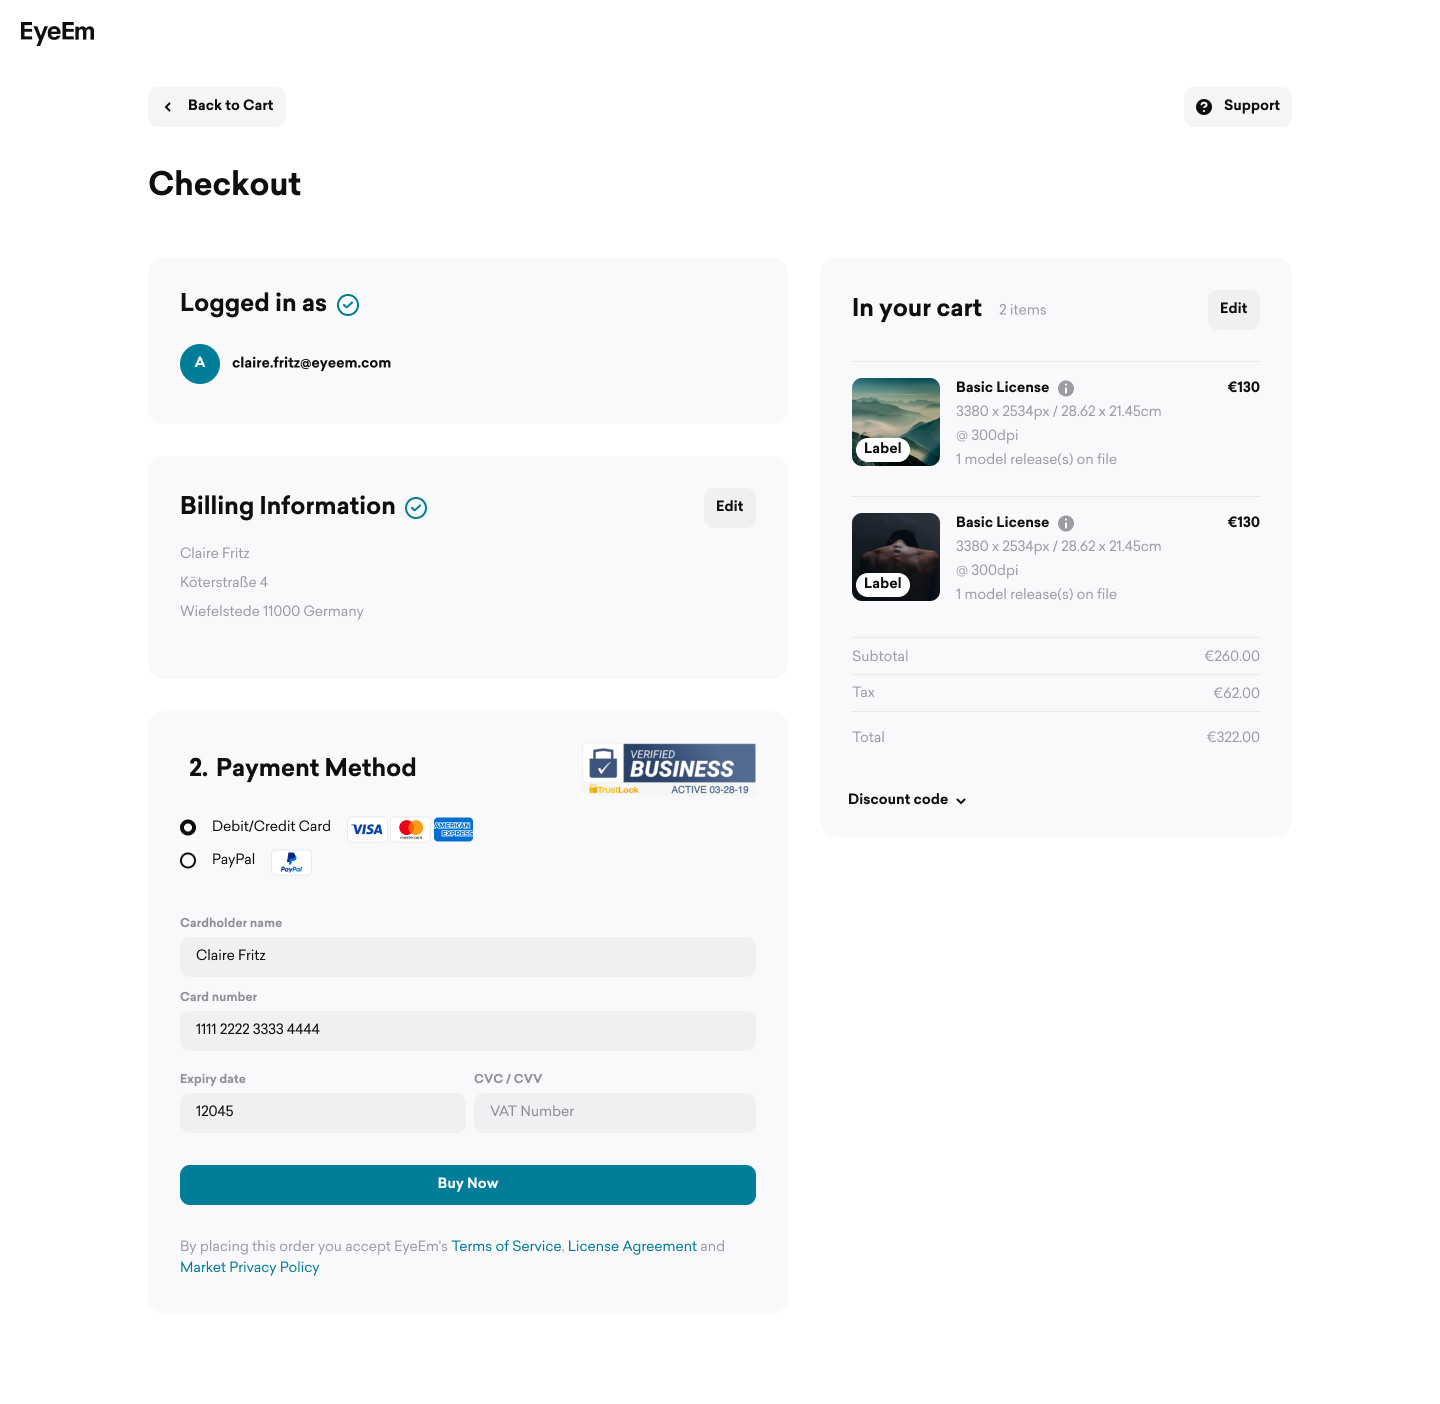Open the Support help button
The height and width of the screenshot is (1404, 1440).
1238,106
